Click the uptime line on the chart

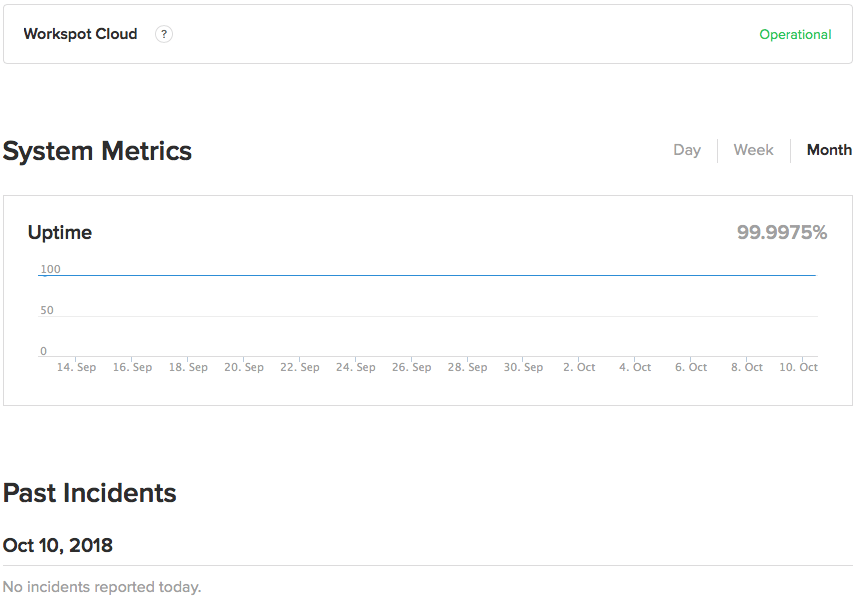click(x=430, y=275)
